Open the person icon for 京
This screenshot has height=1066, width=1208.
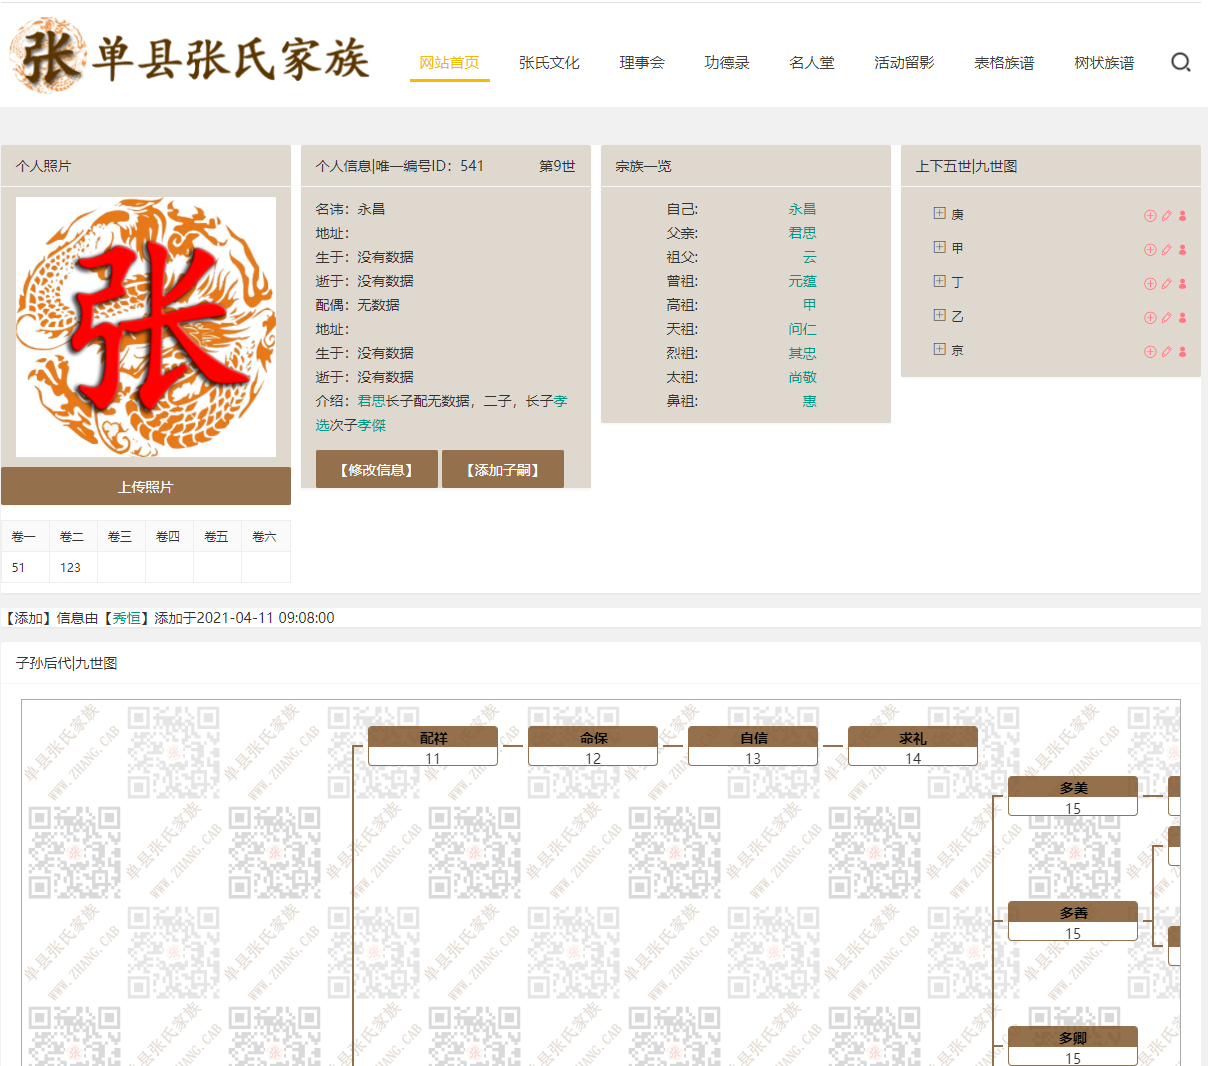[x=1182, y=351]
